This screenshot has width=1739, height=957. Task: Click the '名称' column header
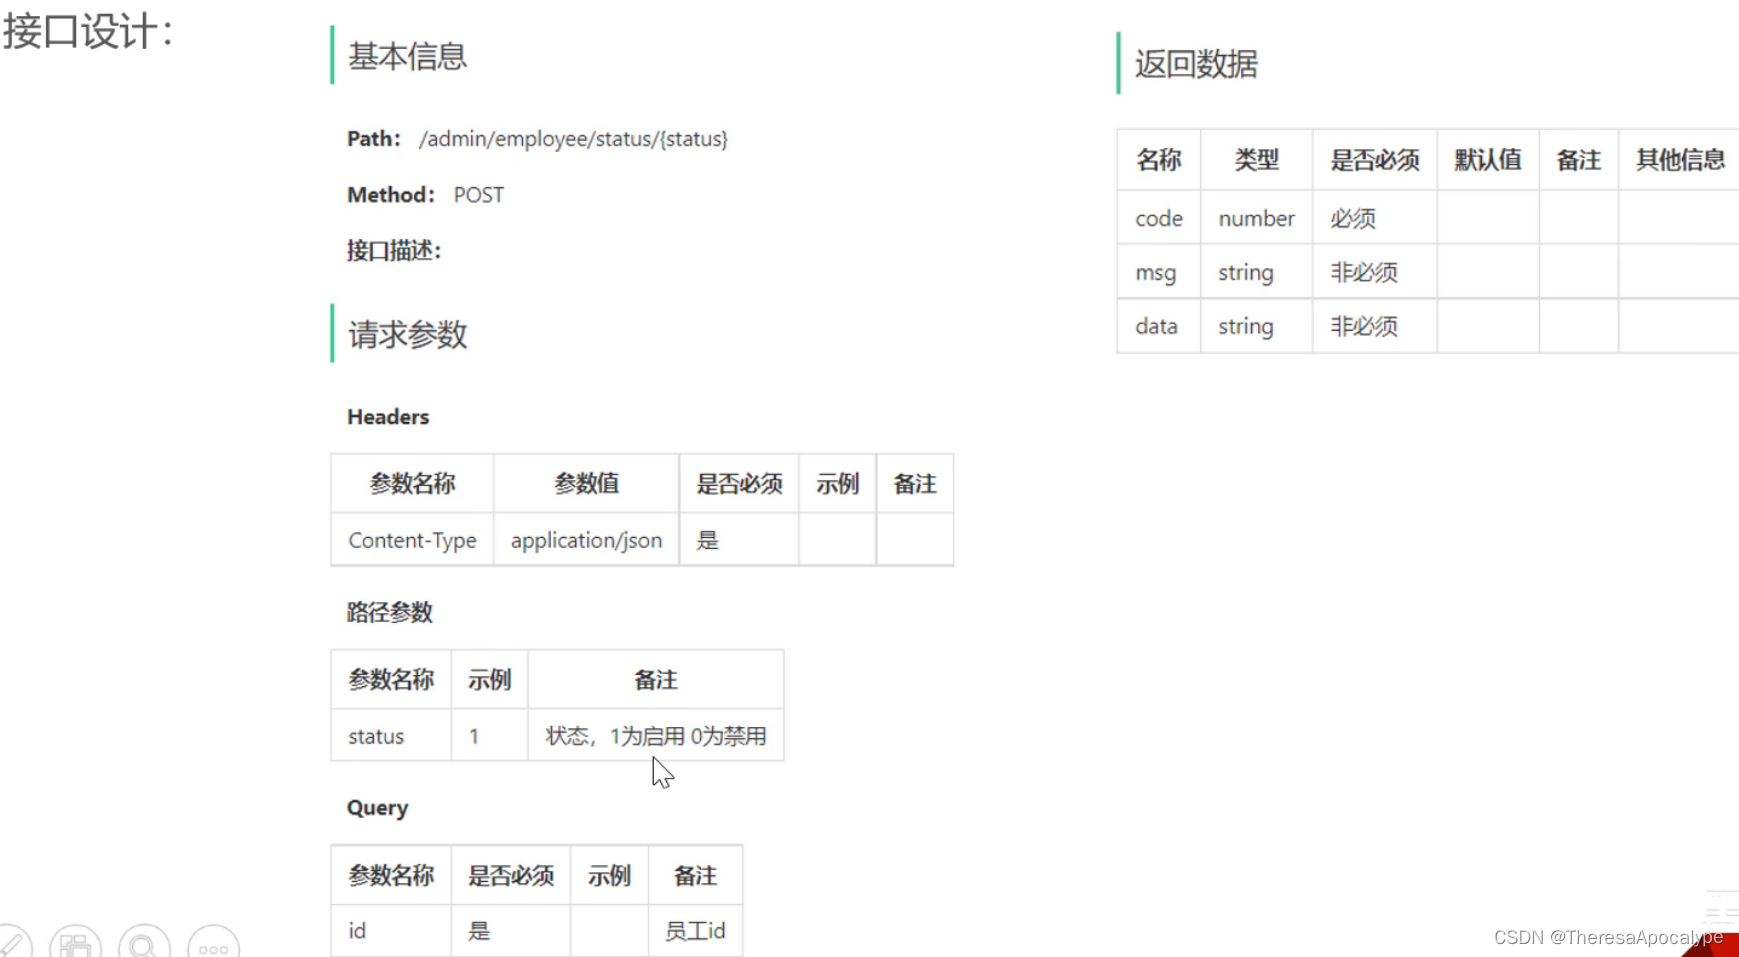(1159, 160)
